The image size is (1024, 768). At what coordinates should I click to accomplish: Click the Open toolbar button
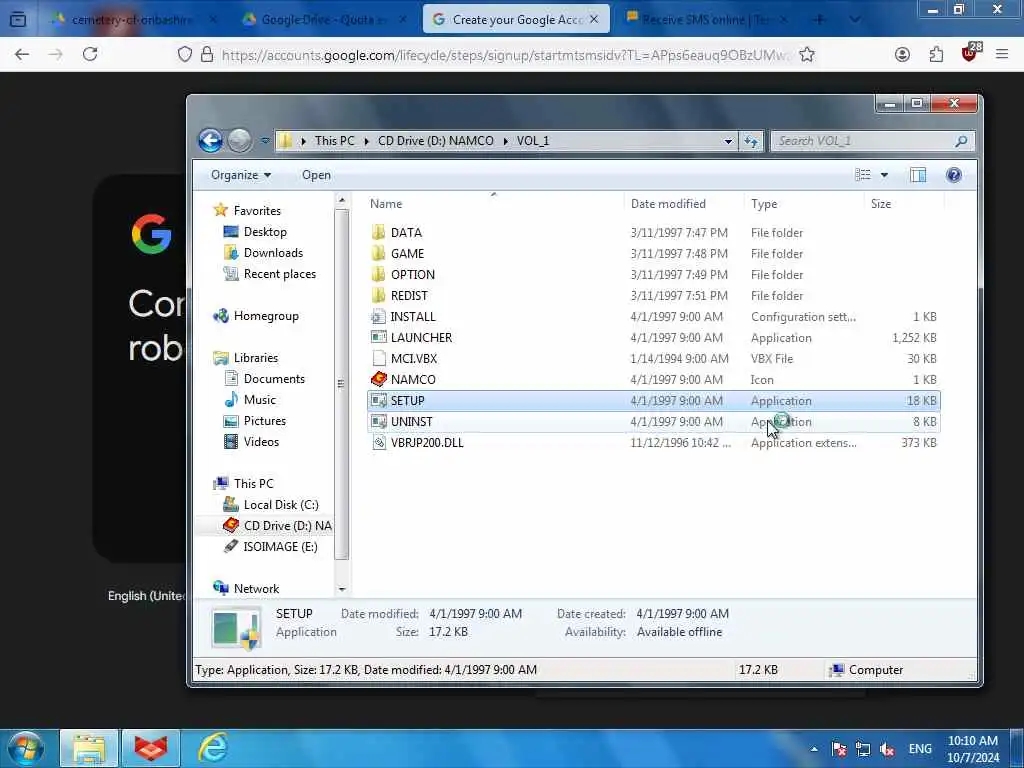tap(316, 175)
